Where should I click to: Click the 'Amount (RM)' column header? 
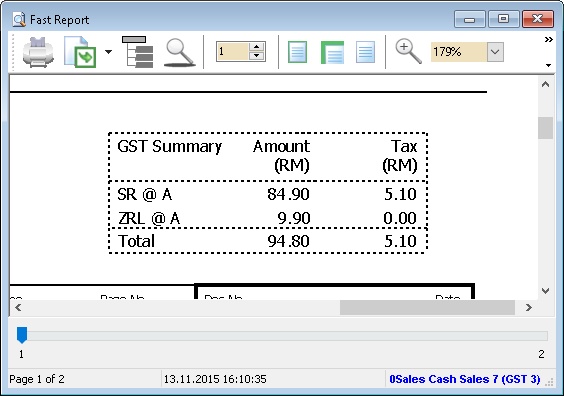click(281, 156)
